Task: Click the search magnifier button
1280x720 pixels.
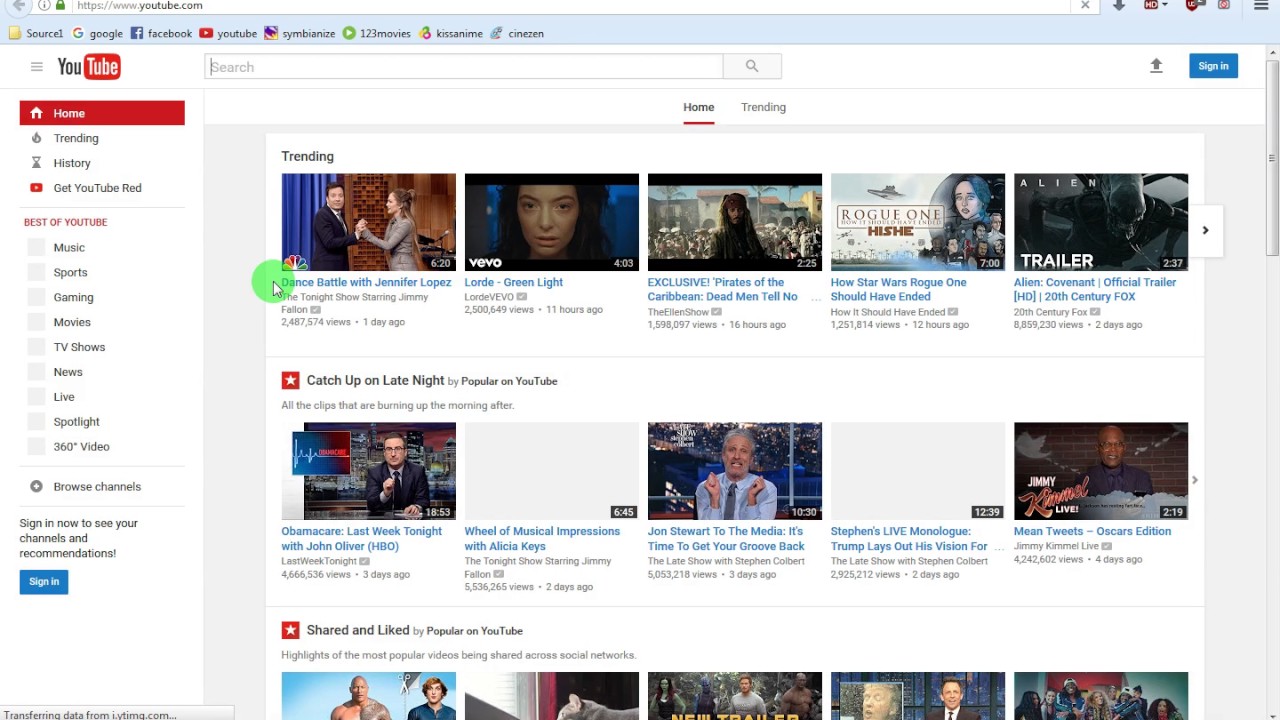Action: [x=752, y=67]
